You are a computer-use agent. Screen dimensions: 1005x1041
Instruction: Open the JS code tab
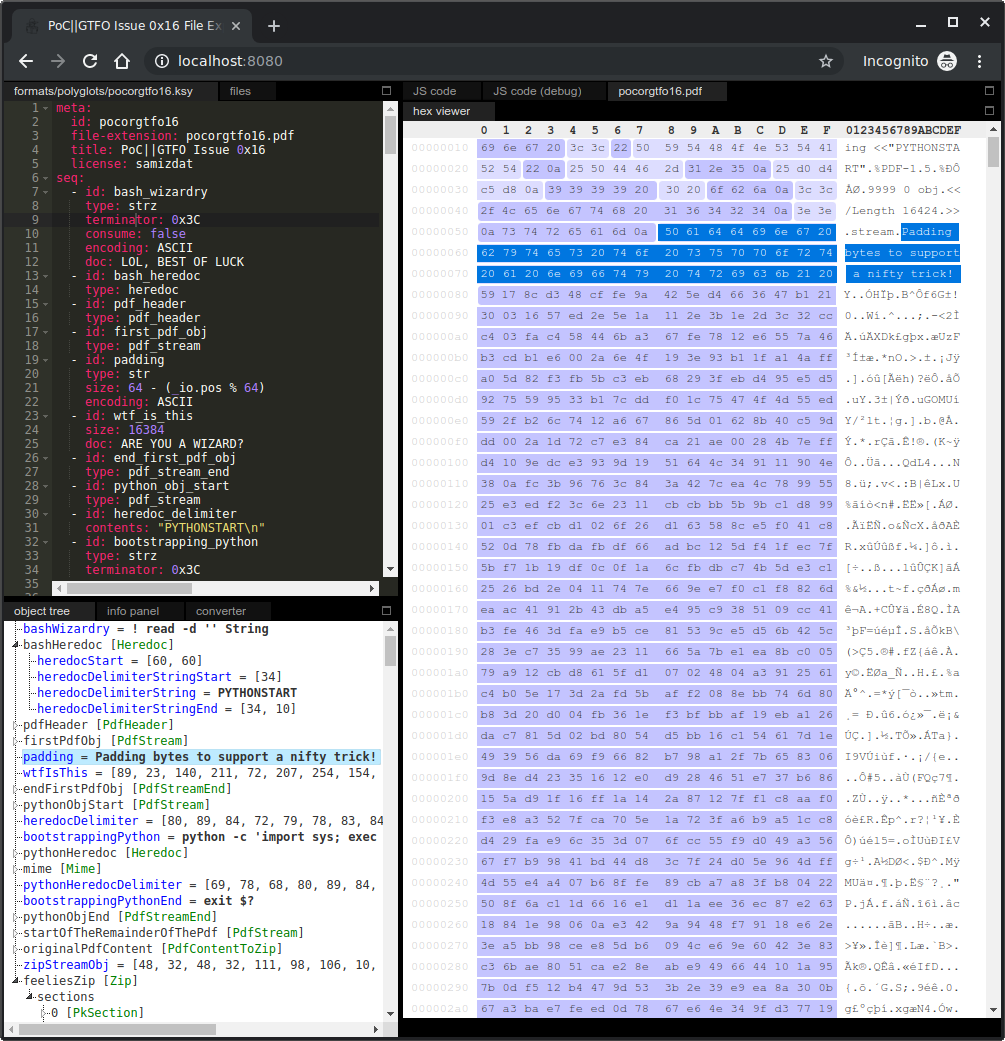click(x=435, y=91)
